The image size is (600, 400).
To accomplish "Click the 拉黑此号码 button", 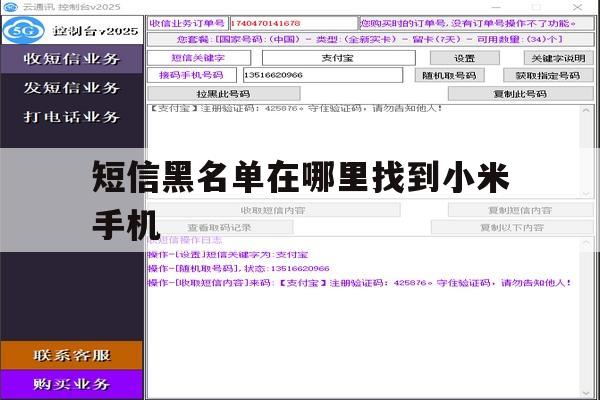I will coord(223,94).
